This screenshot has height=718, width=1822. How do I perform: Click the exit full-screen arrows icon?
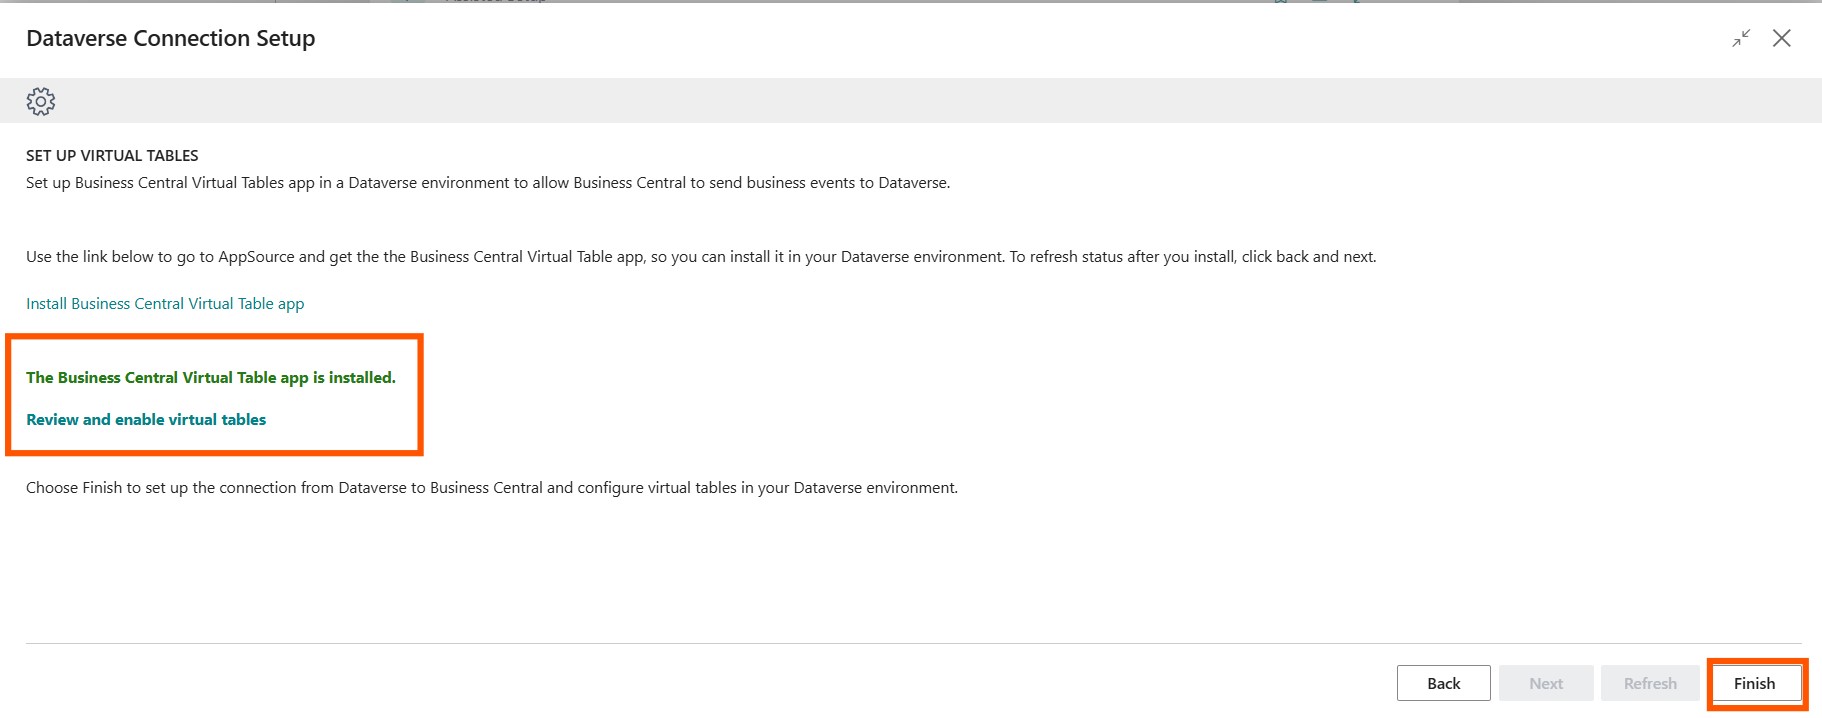[x=1741, y=38]
